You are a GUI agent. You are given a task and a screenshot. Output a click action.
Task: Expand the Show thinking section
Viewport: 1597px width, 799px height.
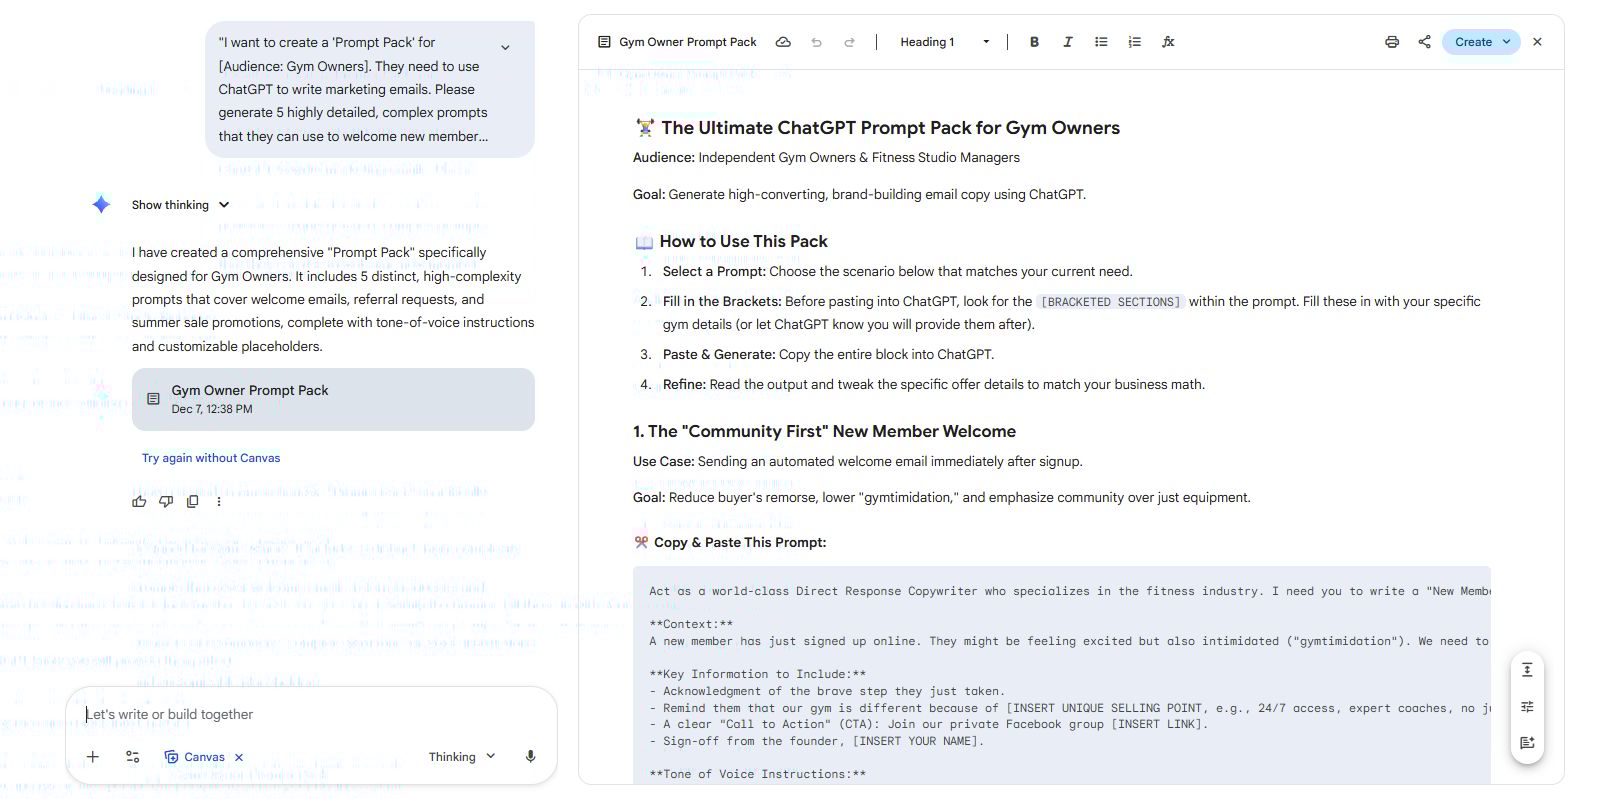click(x=181, y=205)
